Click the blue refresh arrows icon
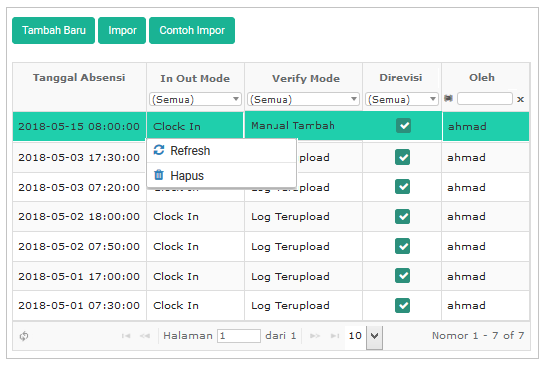Viewport: 547px width, 365px height. point(159,150)
